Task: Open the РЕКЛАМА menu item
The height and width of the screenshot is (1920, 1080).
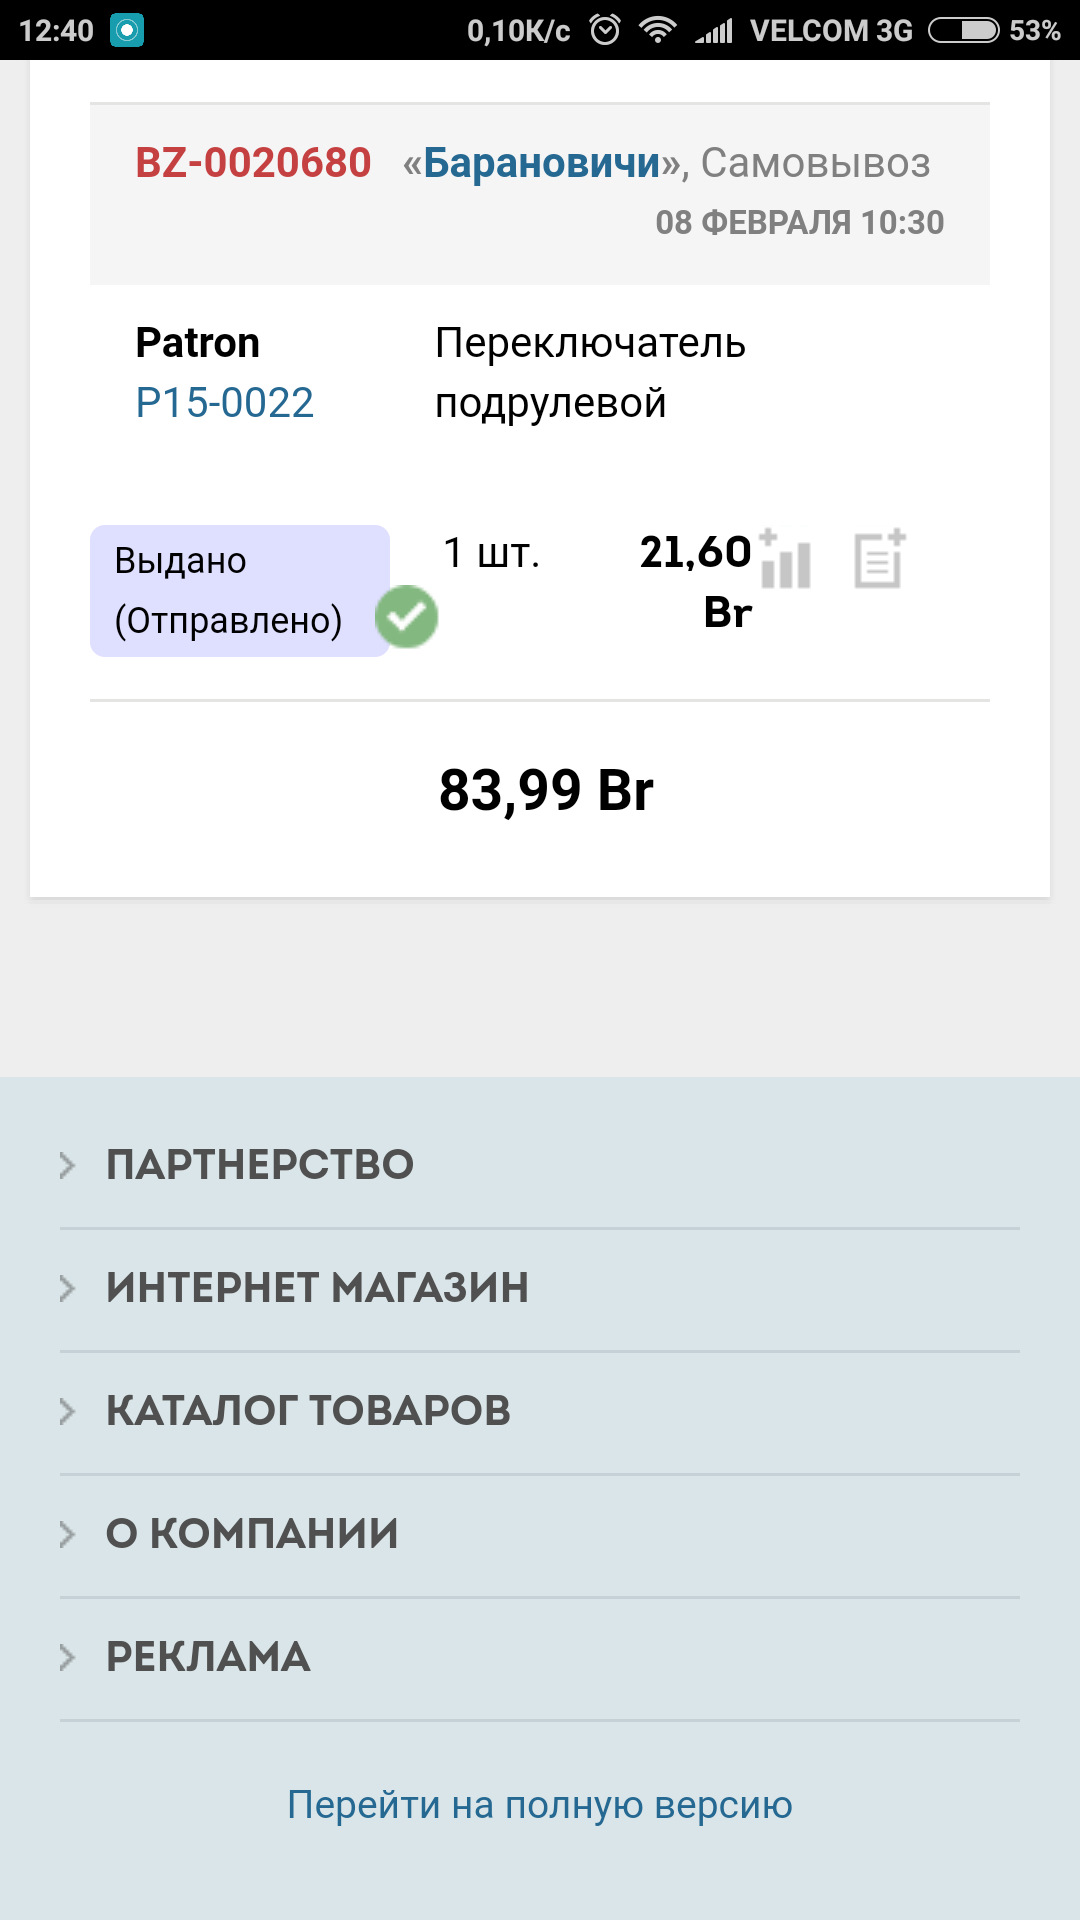Action: [x=208, y=1657]
